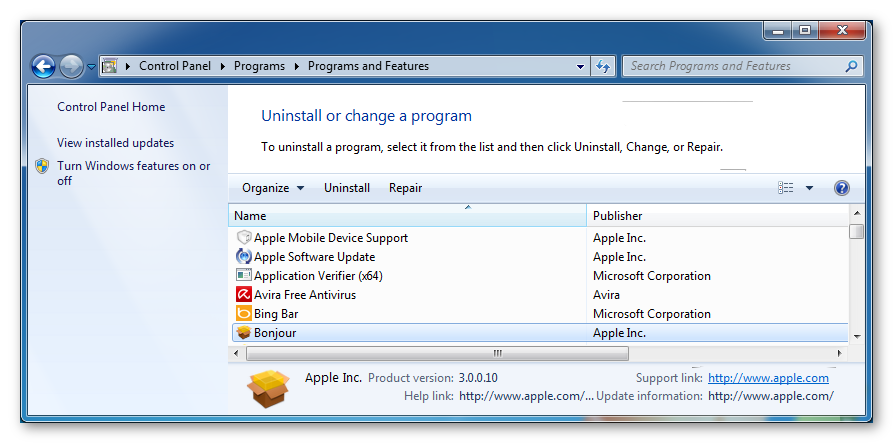
Task: Select Bing Bar entry
Action: pyautogui.click(x=540, y=314)
